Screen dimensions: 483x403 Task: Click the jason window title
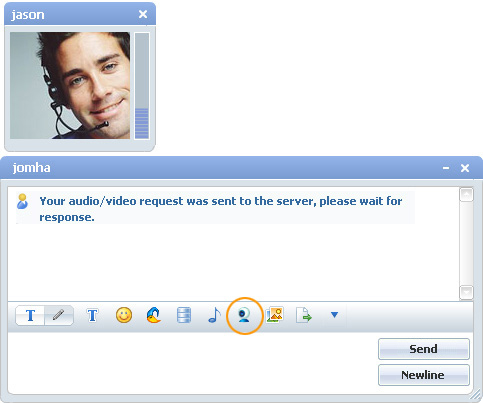(x=28, y=15)
